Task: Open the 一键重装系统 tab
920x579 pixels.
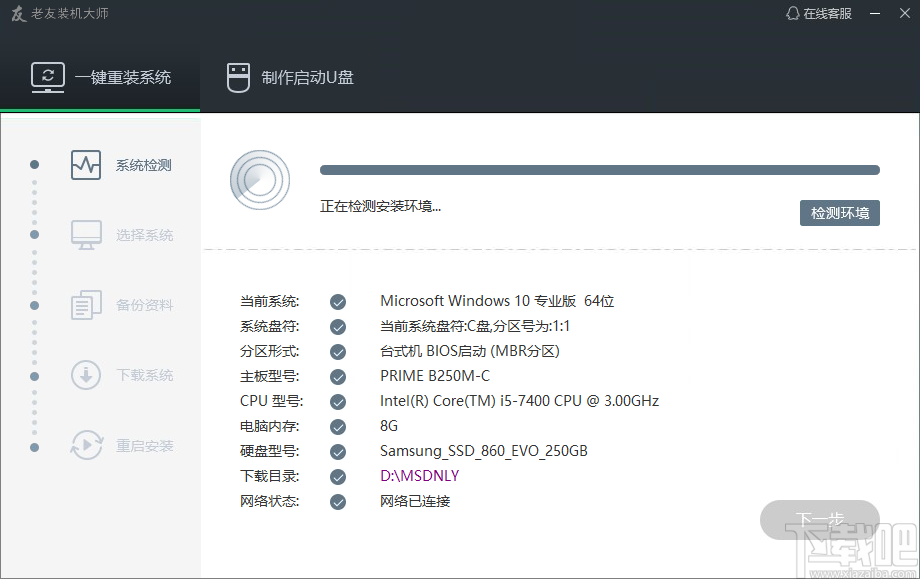Action: pyautogui.click(x=100, y=77)
